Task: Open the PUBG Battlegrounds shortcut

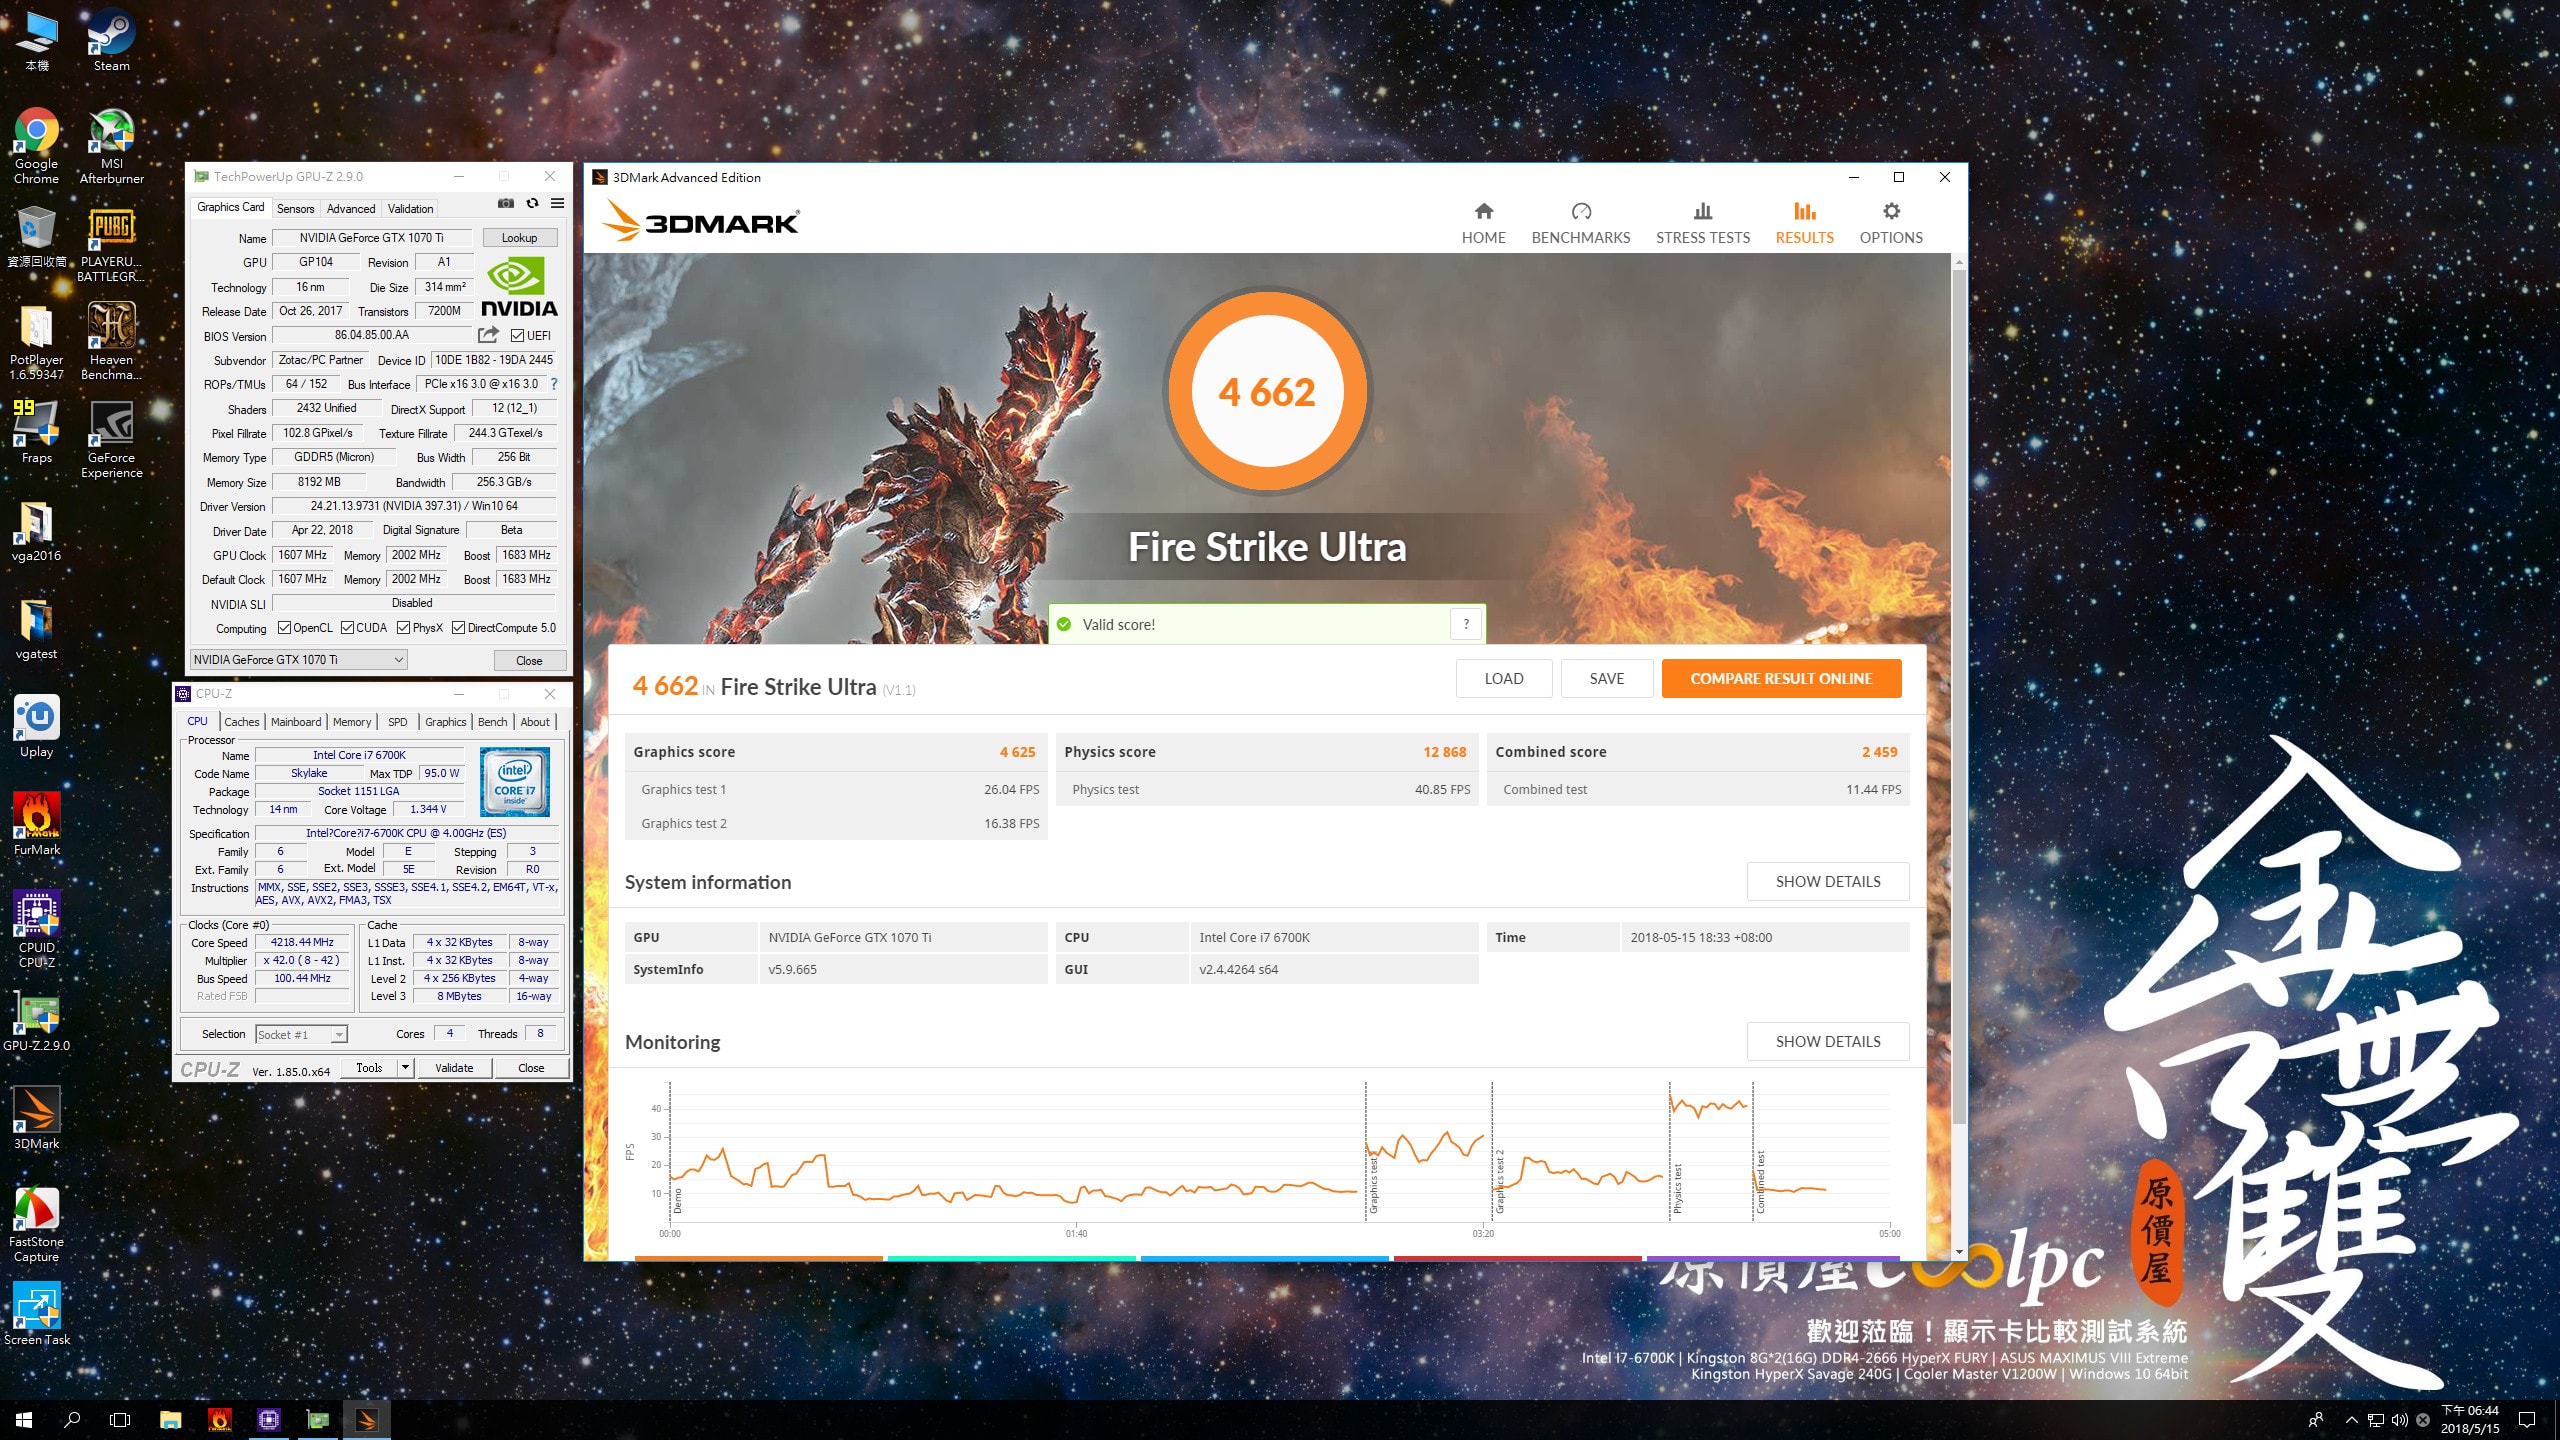Action: coord(111,245)
